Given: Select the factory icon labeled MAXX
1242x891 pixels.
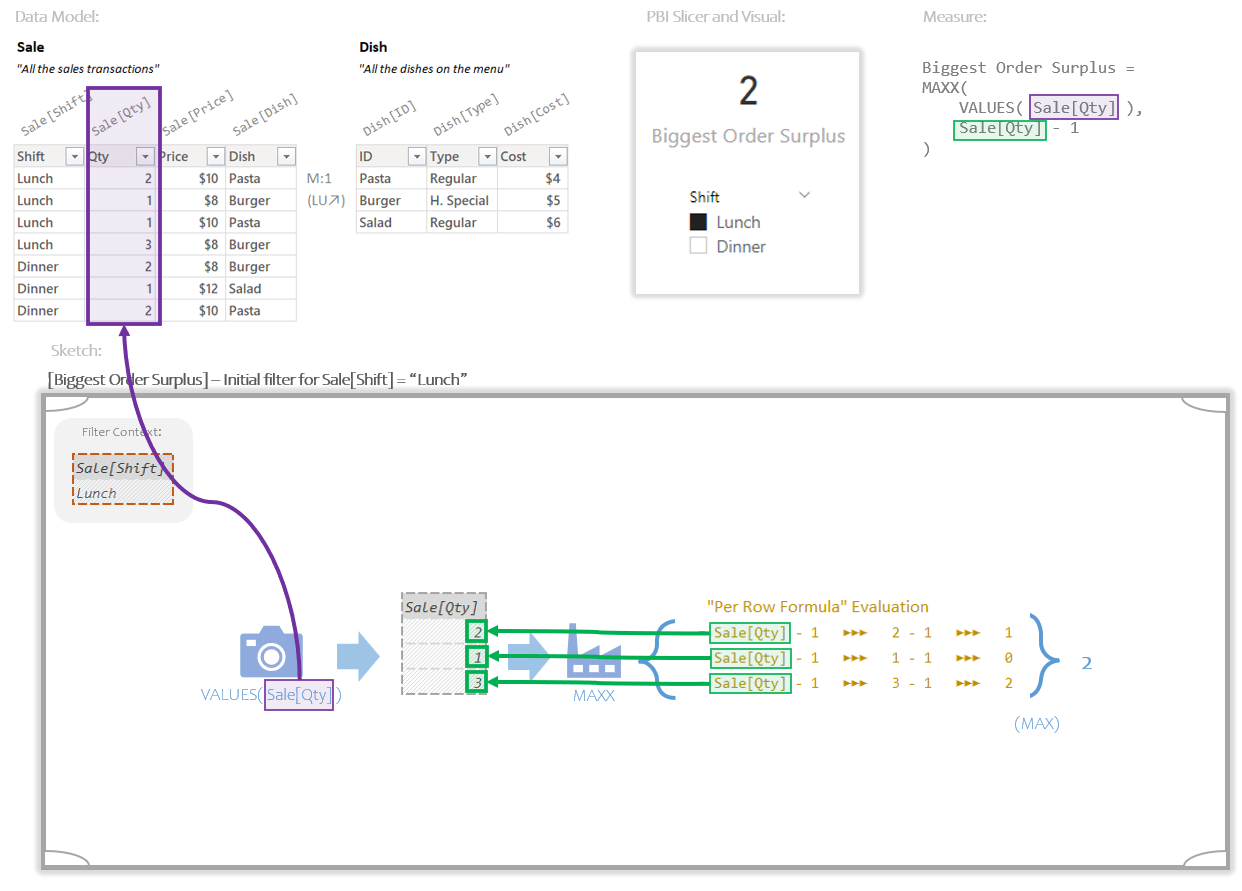Looking at the screenshot, I should [x=594, y=658].
